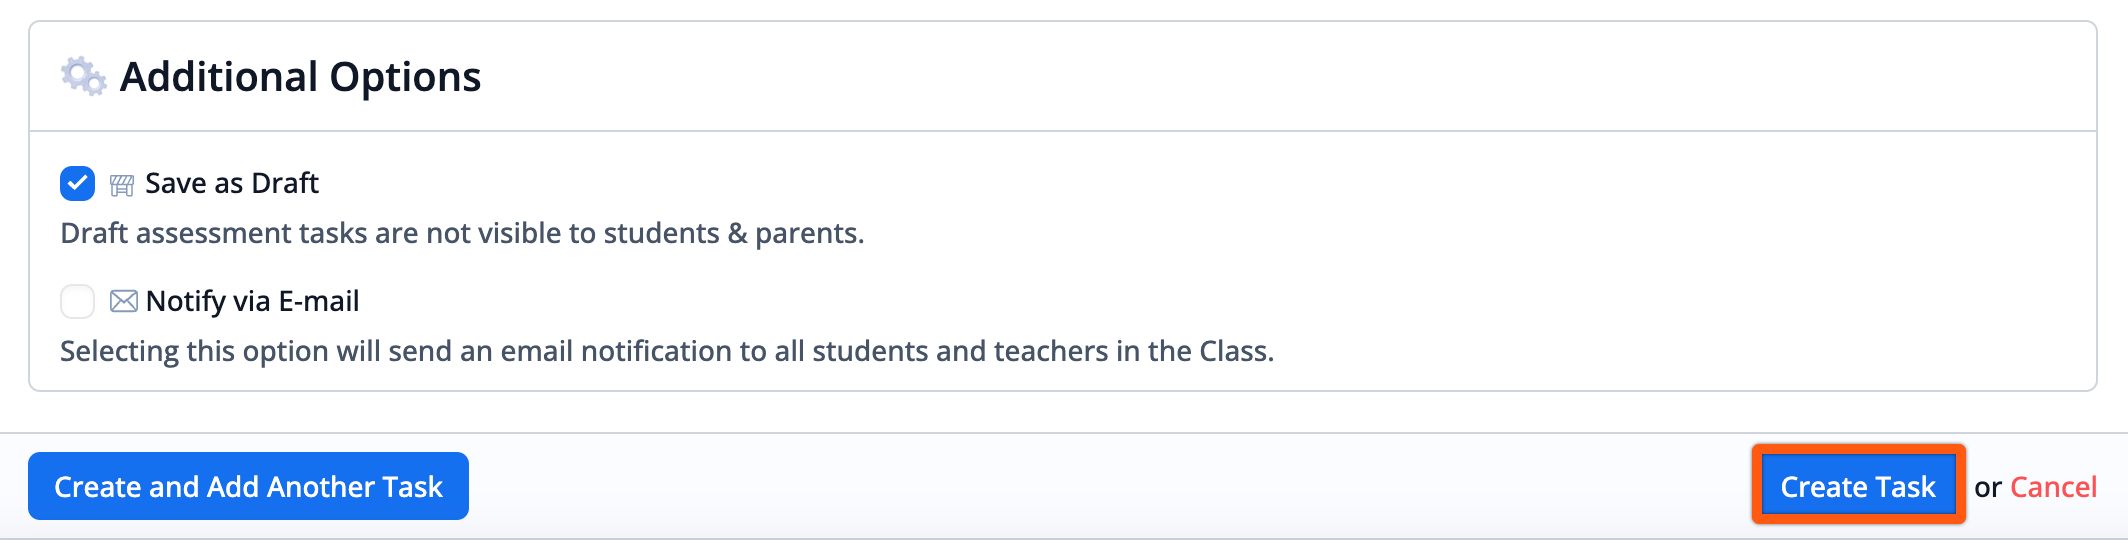Viewport: 2128px width, 540px height.
Task: Click the Notify via E-mail label text
Action: click(252, 301)
